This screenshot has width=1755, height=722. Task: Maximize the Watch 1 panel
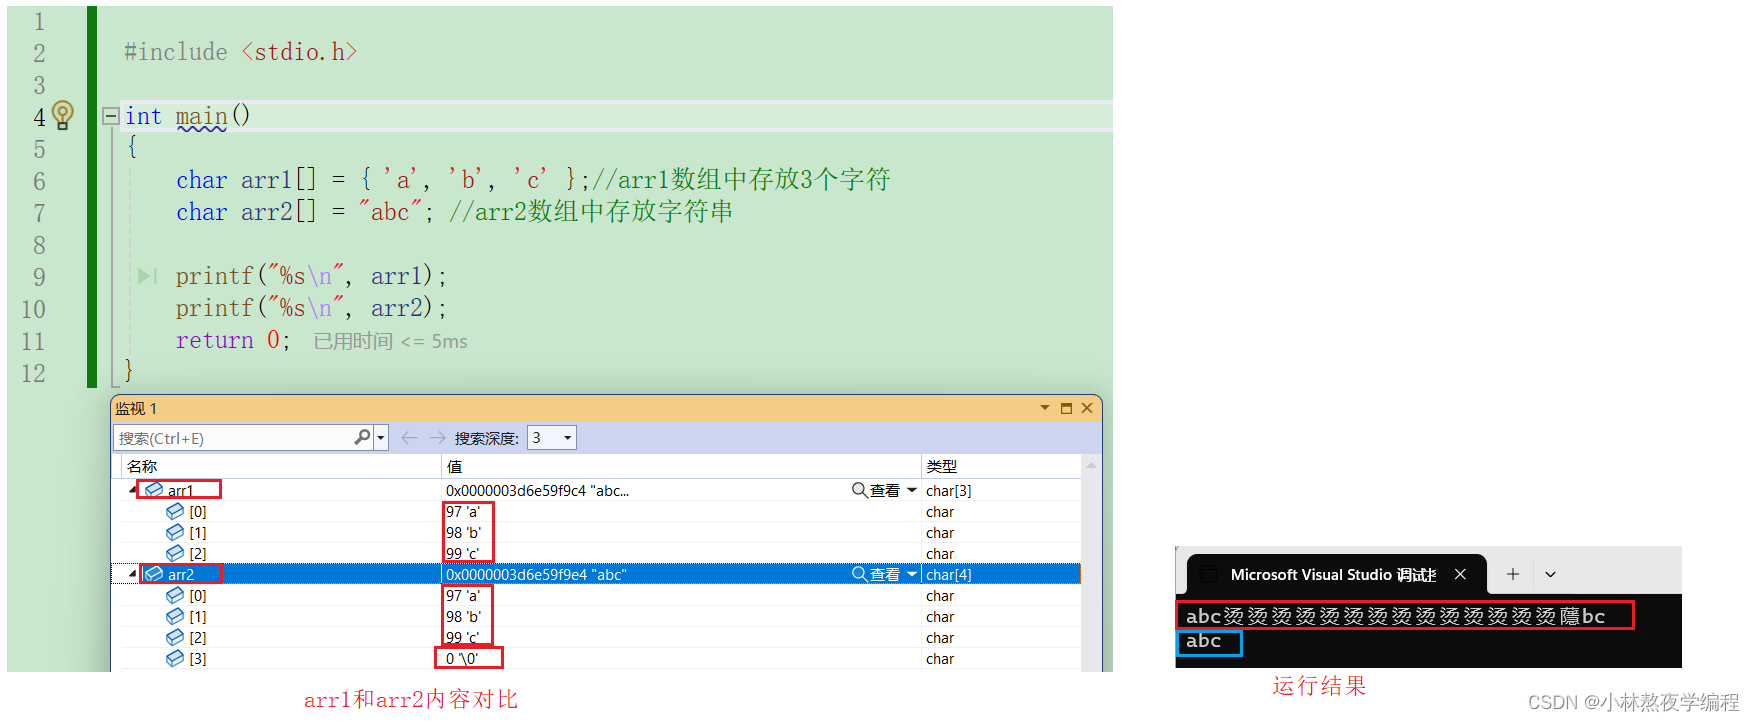point(1066,408)
